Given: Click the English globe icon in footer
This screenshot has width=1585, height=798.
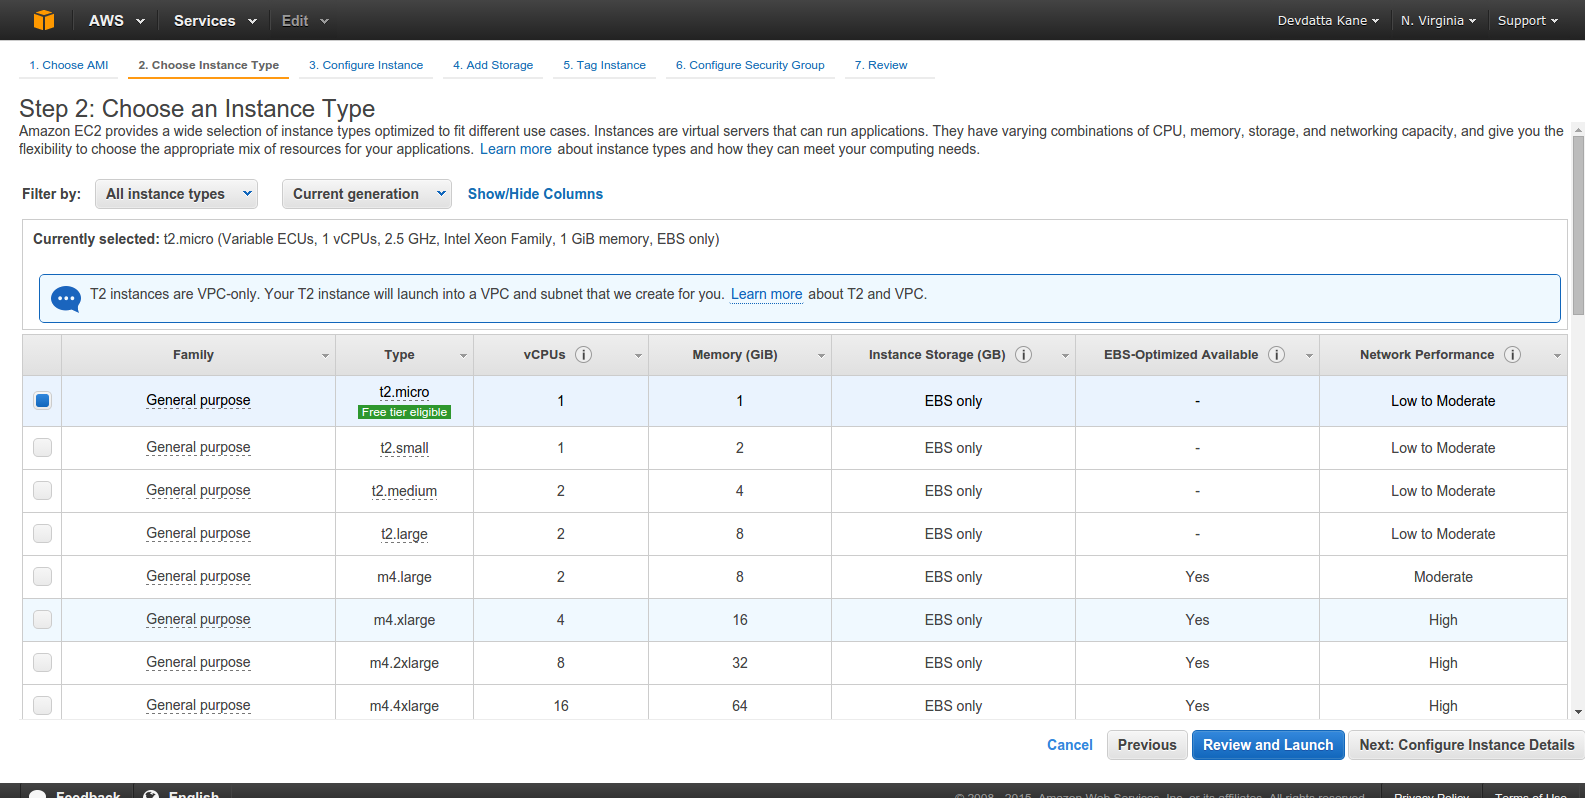Looking at the screenshot, I should 151,796.
